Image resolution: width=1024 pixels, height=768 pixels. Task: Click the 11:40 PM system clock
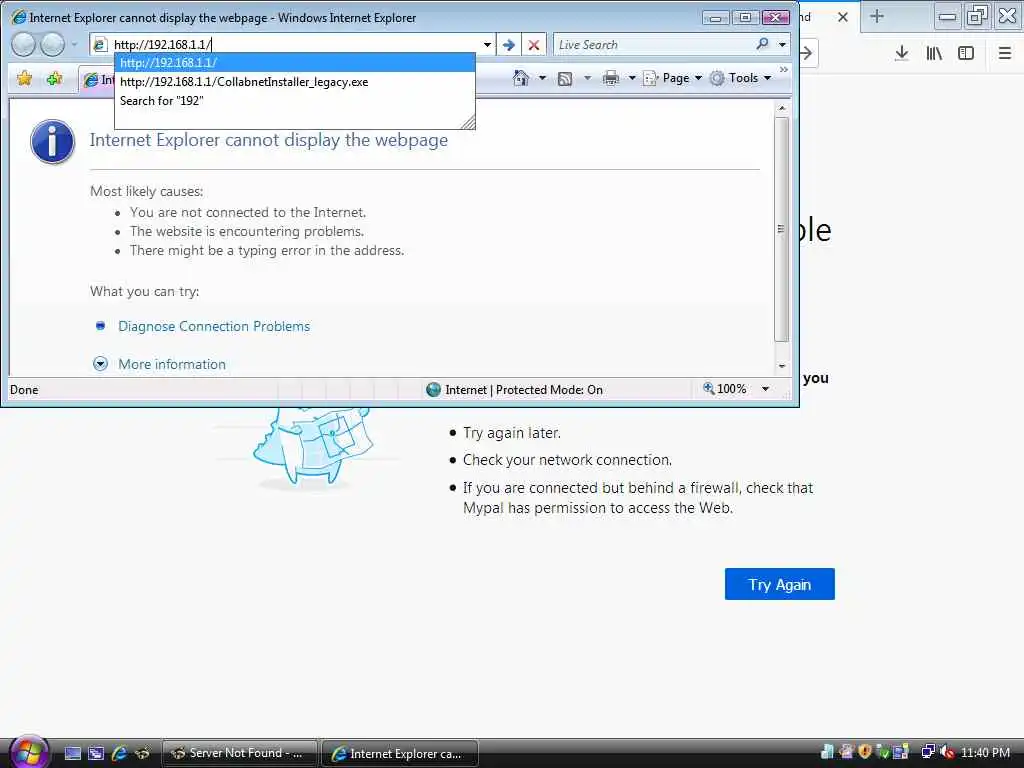pos(985,752)
